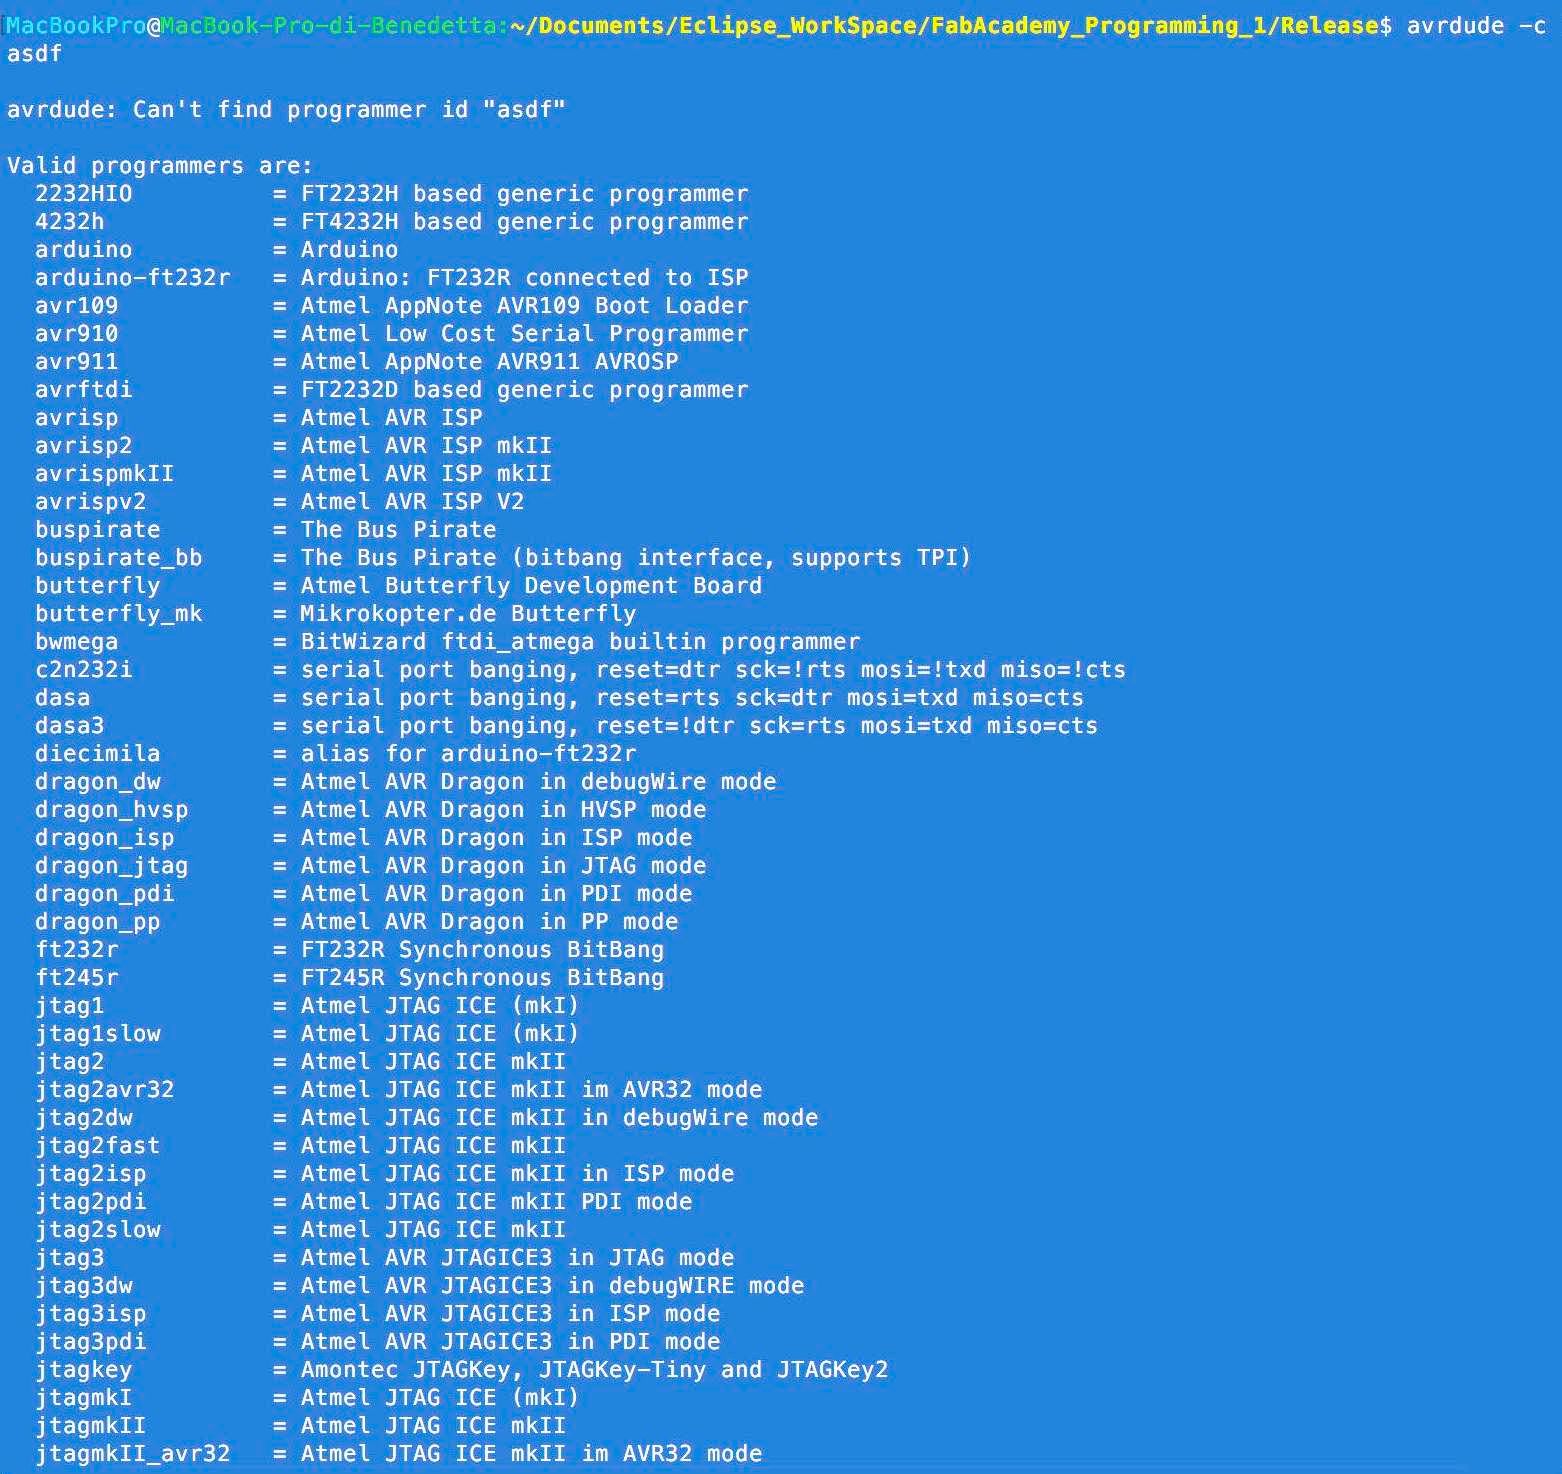Select 'Amontec JTAGKey, JTAGKey-Tiny and JTAGKey2' description

point(594,1370)
